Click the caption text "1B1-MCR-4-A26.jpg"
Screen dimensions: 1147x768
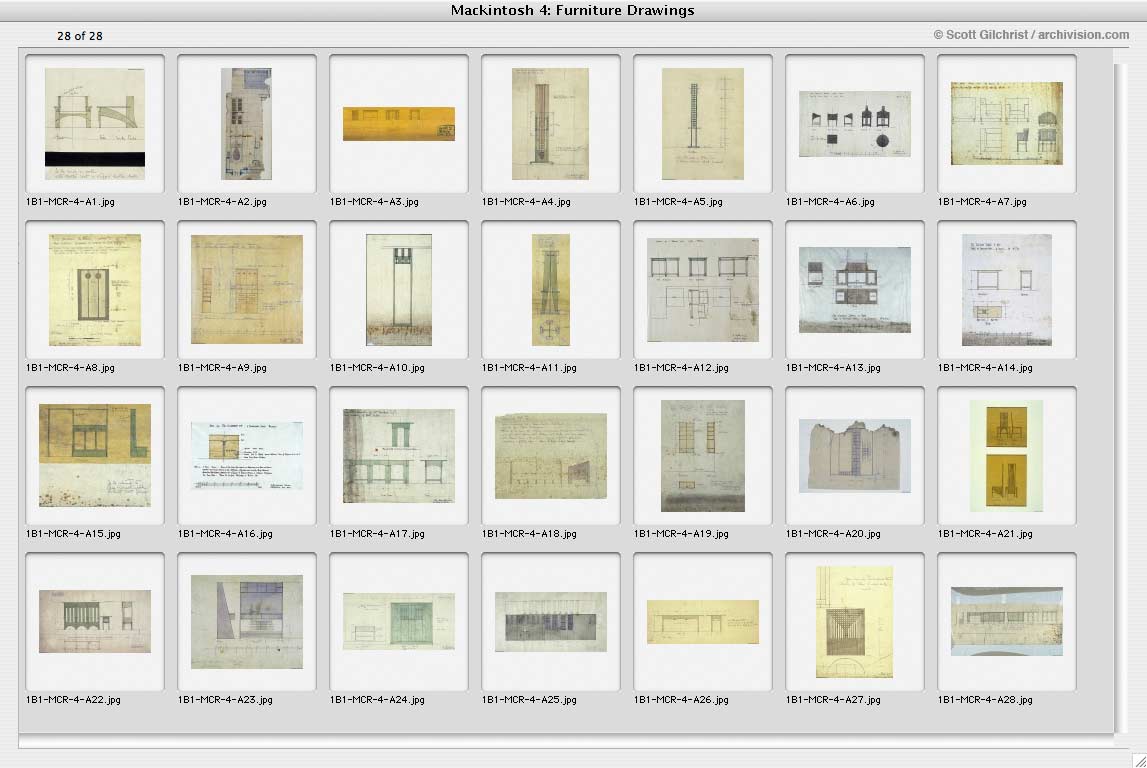(x=682, y=700)
